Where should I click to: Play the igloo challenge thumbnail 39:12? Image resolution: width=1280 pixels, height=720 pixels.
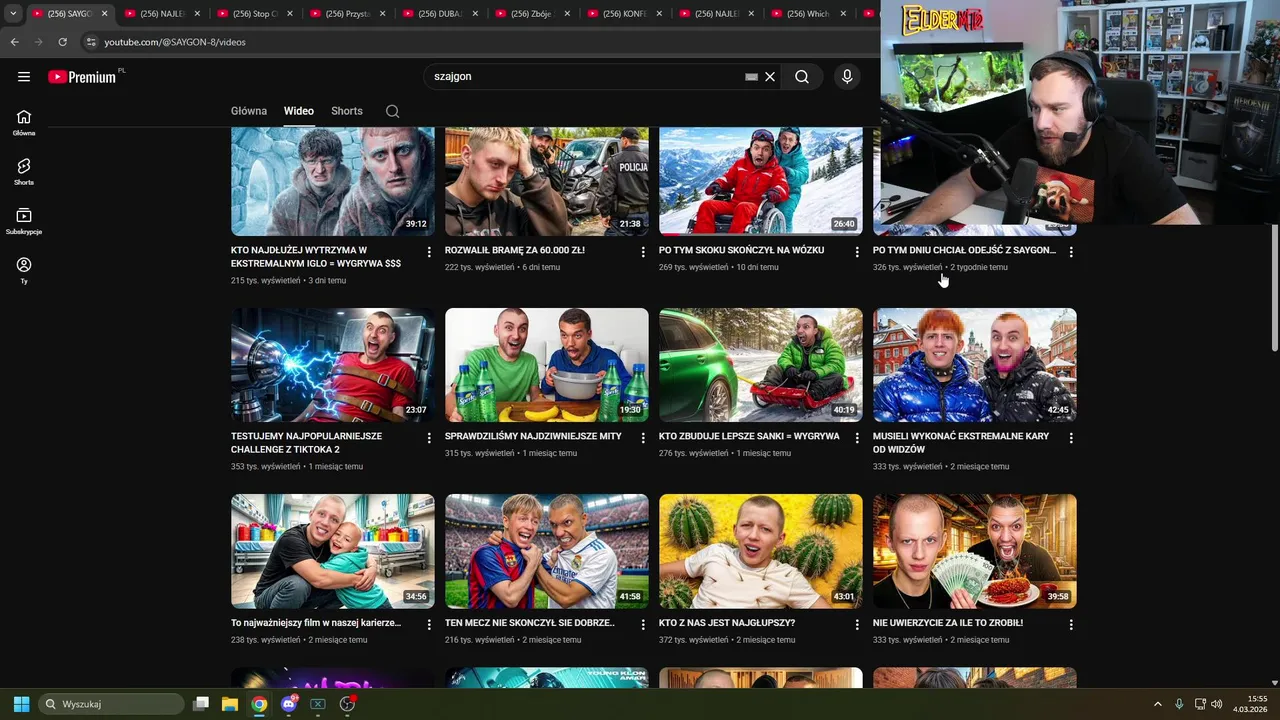pos(333,181)
